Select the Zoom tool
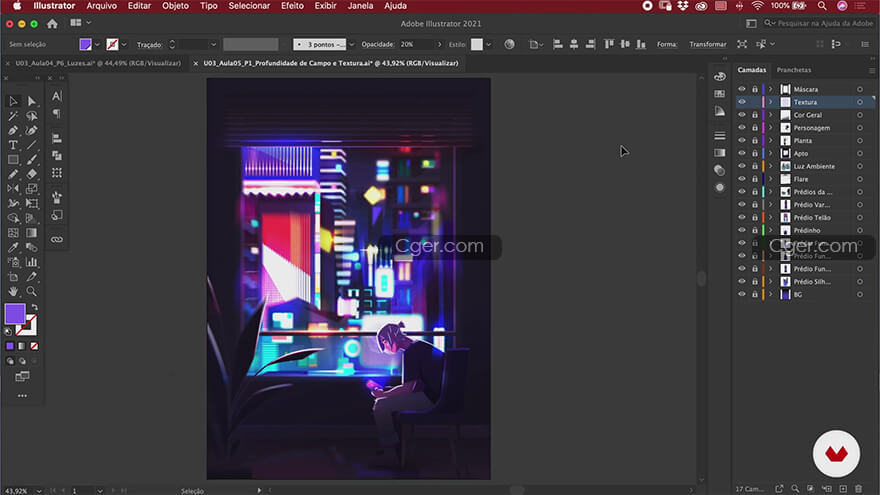Screen dimensions: 880x495 (x=31, y=291)
